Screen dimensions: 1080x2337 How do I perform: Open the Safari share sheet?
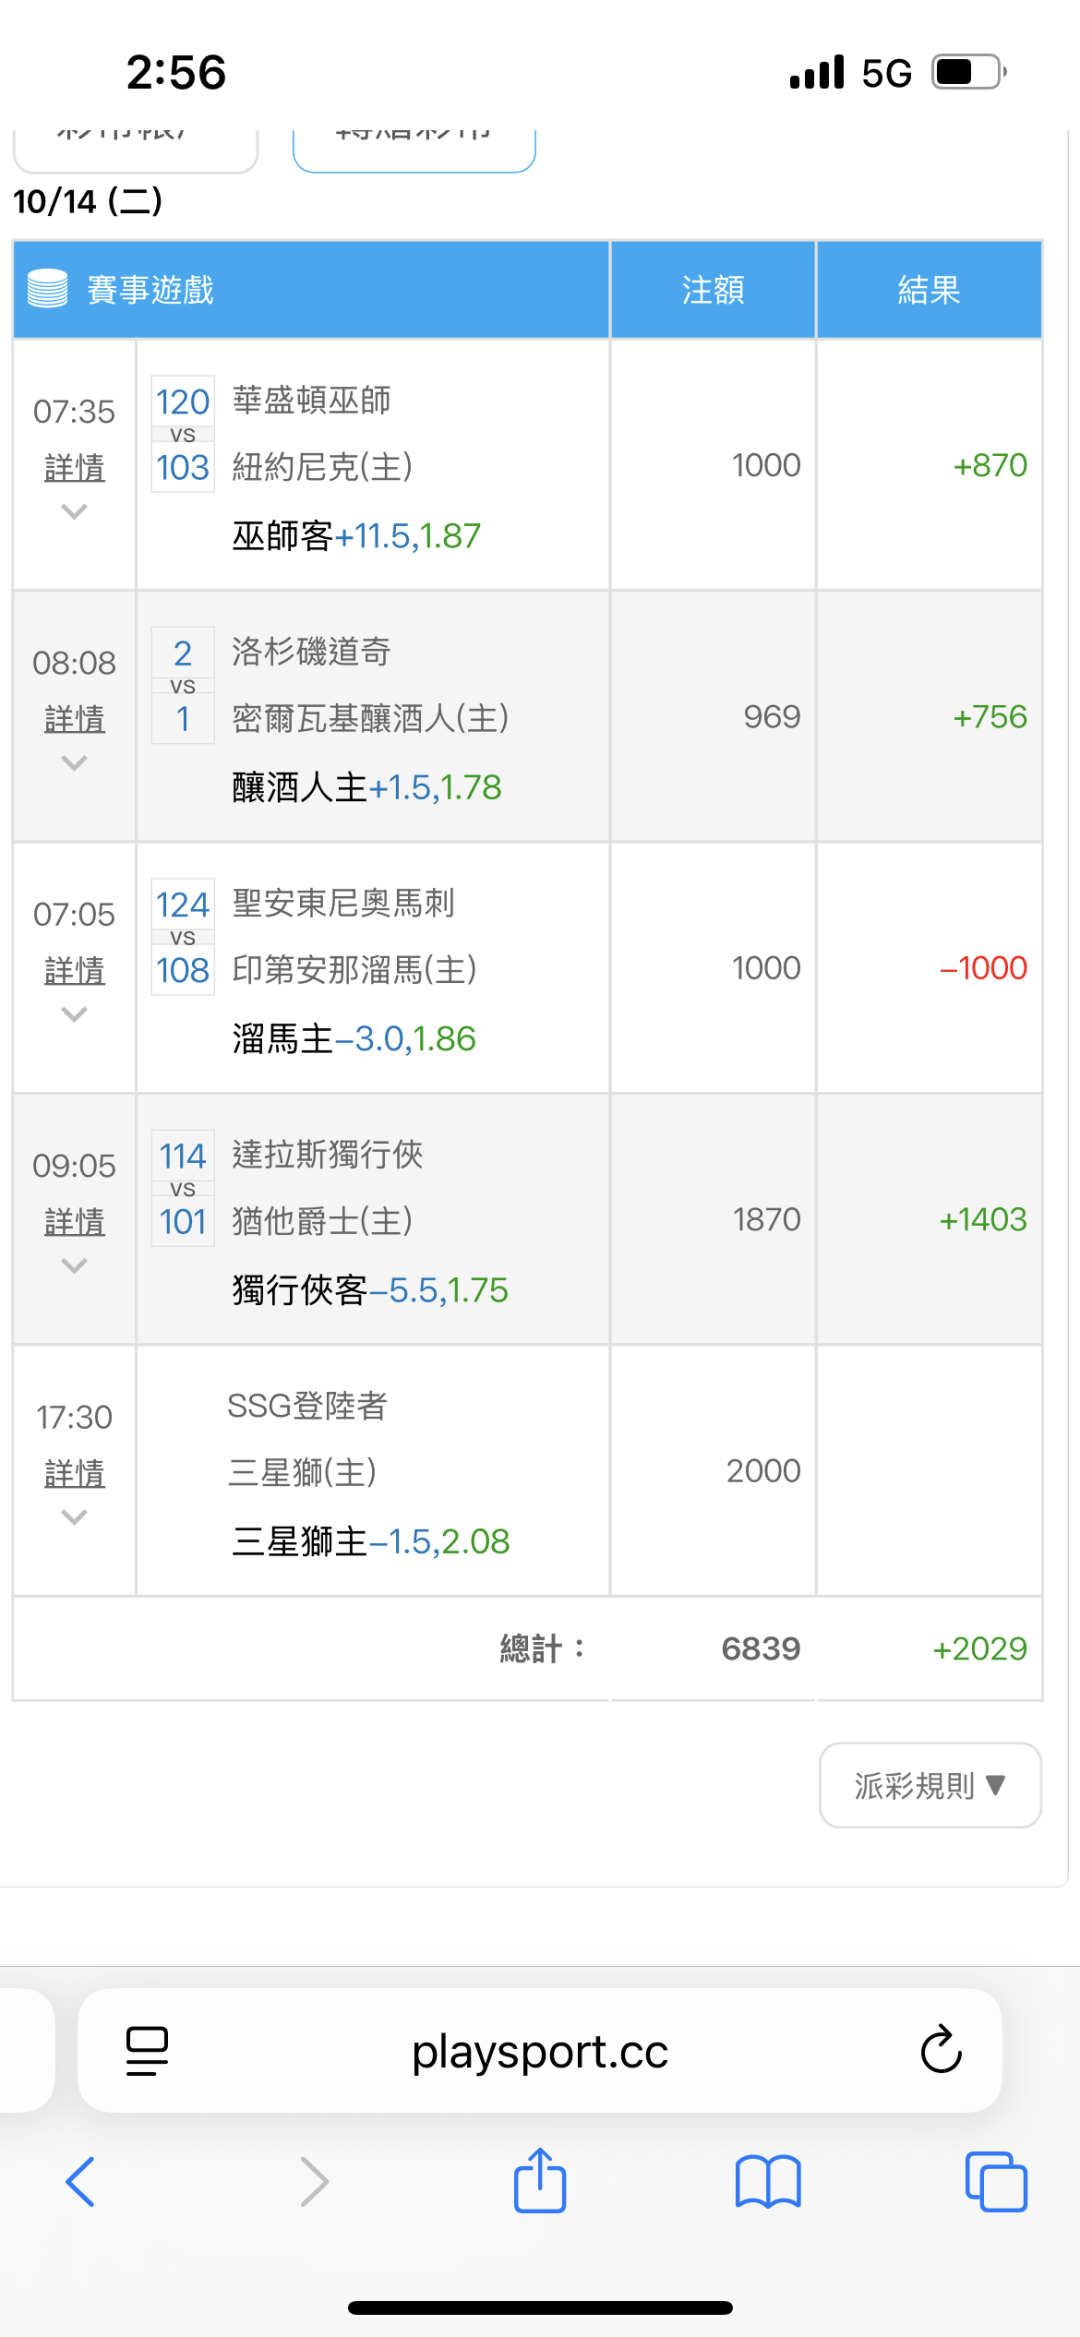click(x=540, y=2181)
